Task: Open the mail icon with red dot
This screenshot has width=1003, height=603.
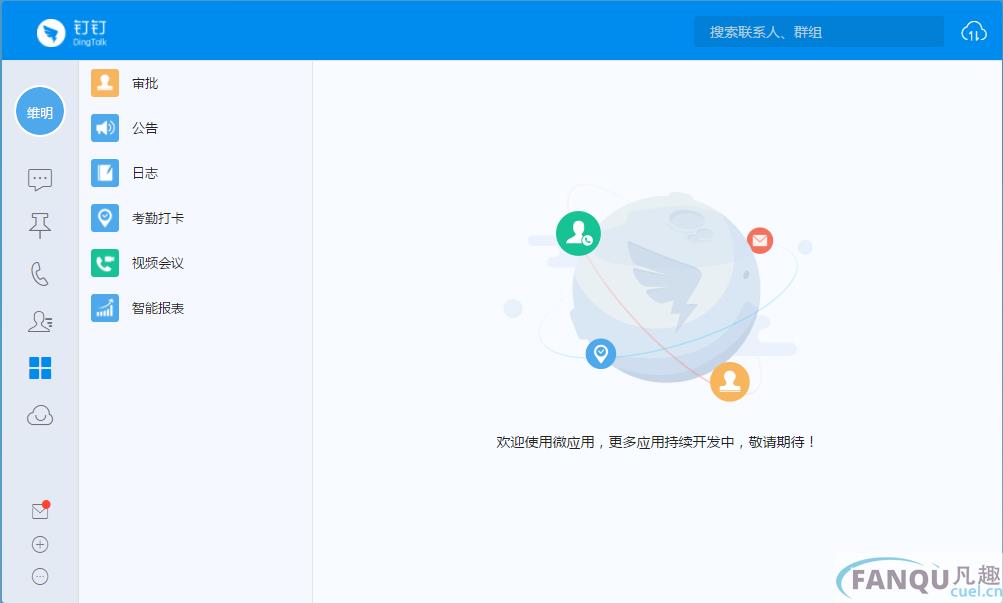Action: point(40,510)
